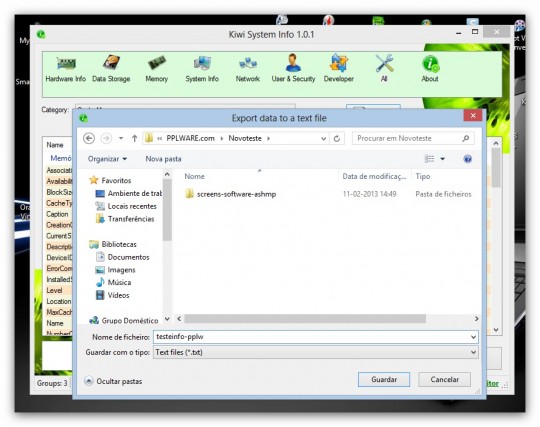The height and width of the screenshot is (427, 540).
Task: Click navigation pane scroll down arrow
Action: [167, 319]
